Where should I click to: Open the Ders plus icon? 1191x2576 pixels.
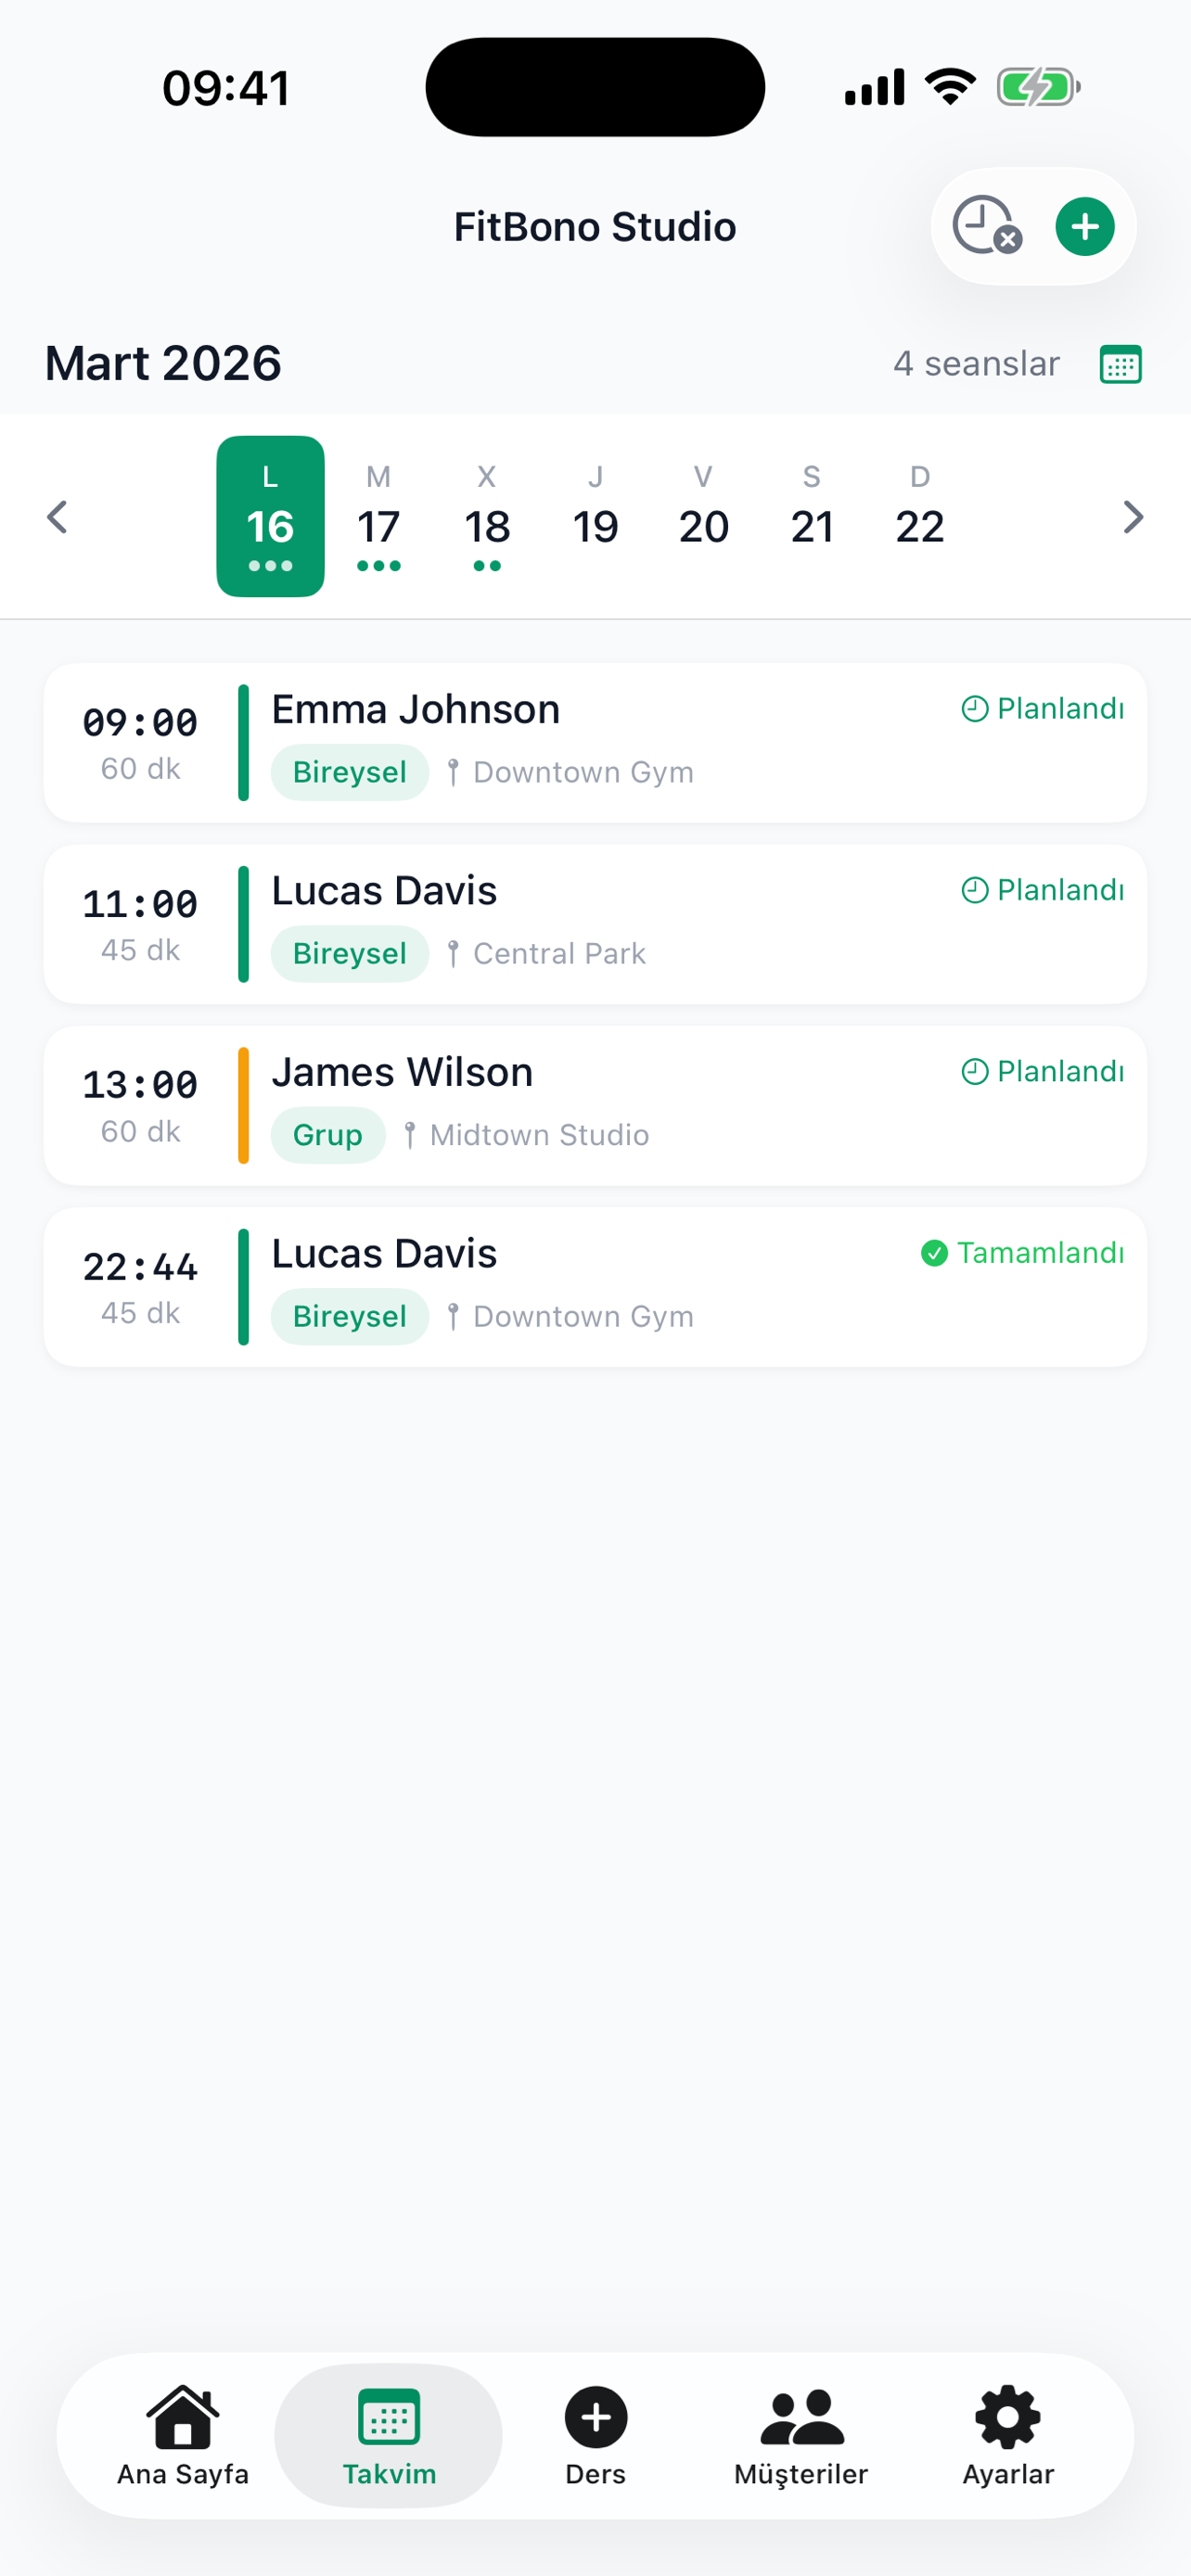(x=596, y=2417)
